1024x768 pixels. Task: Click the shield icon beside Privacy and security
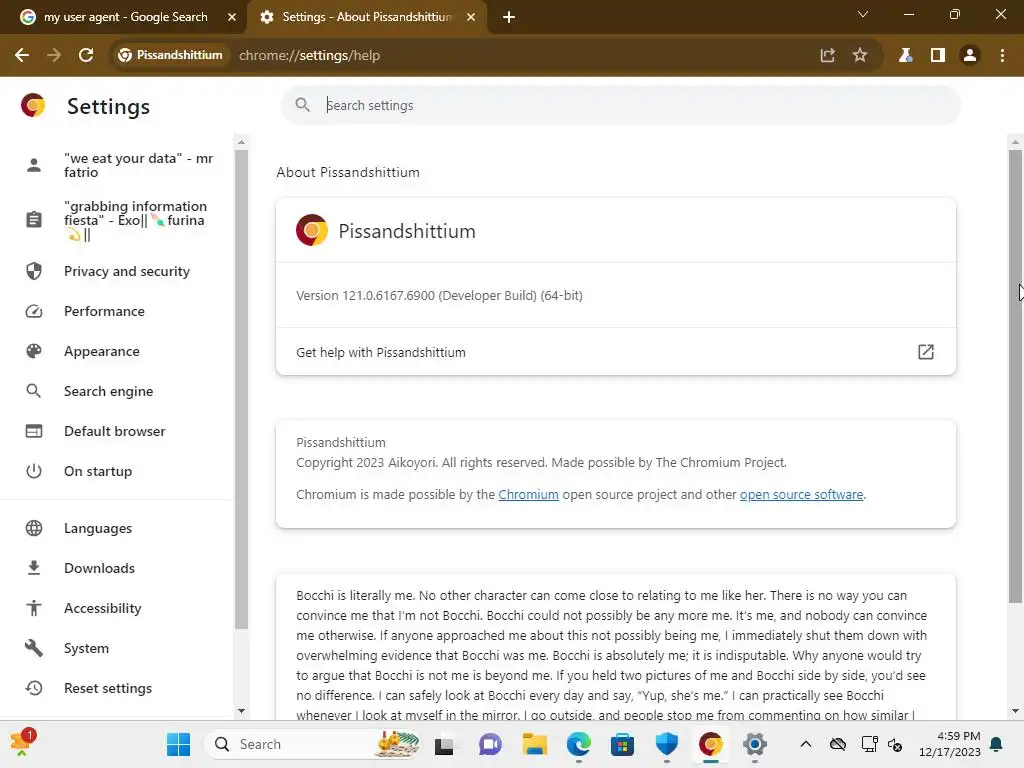[34, 271]
